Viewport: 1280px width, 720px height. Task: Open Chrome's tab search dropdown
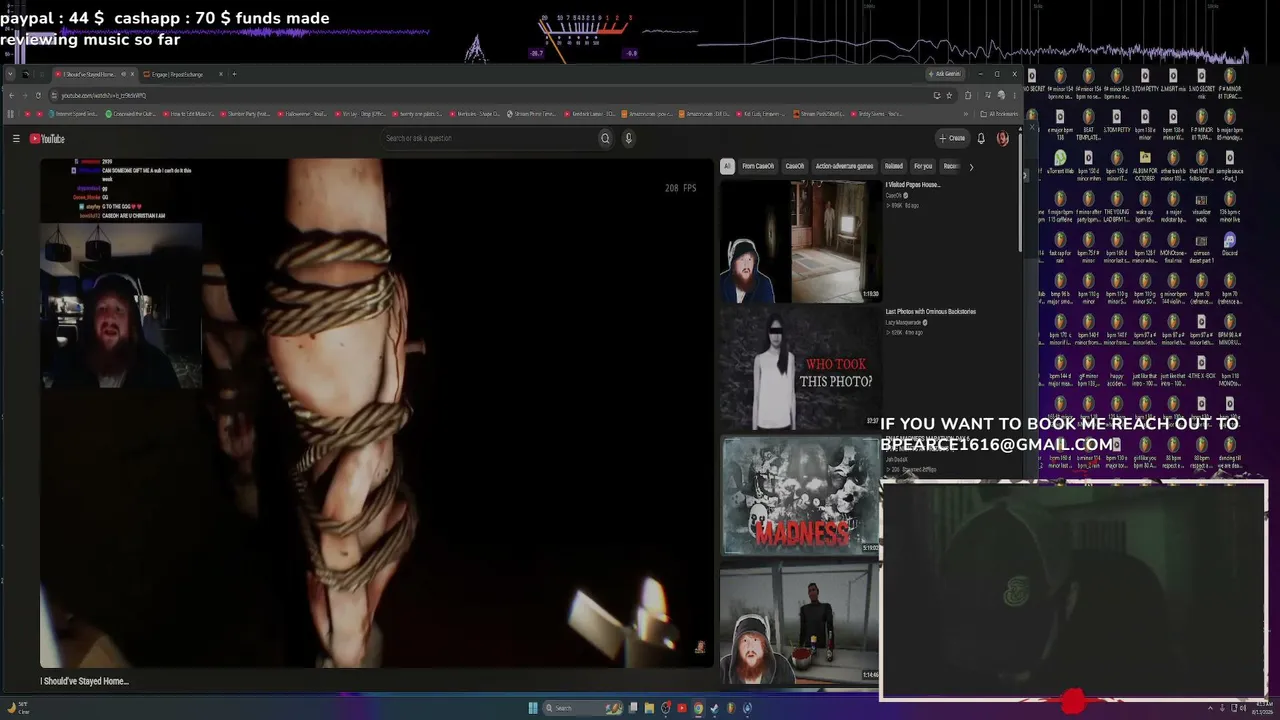[10, 74]
